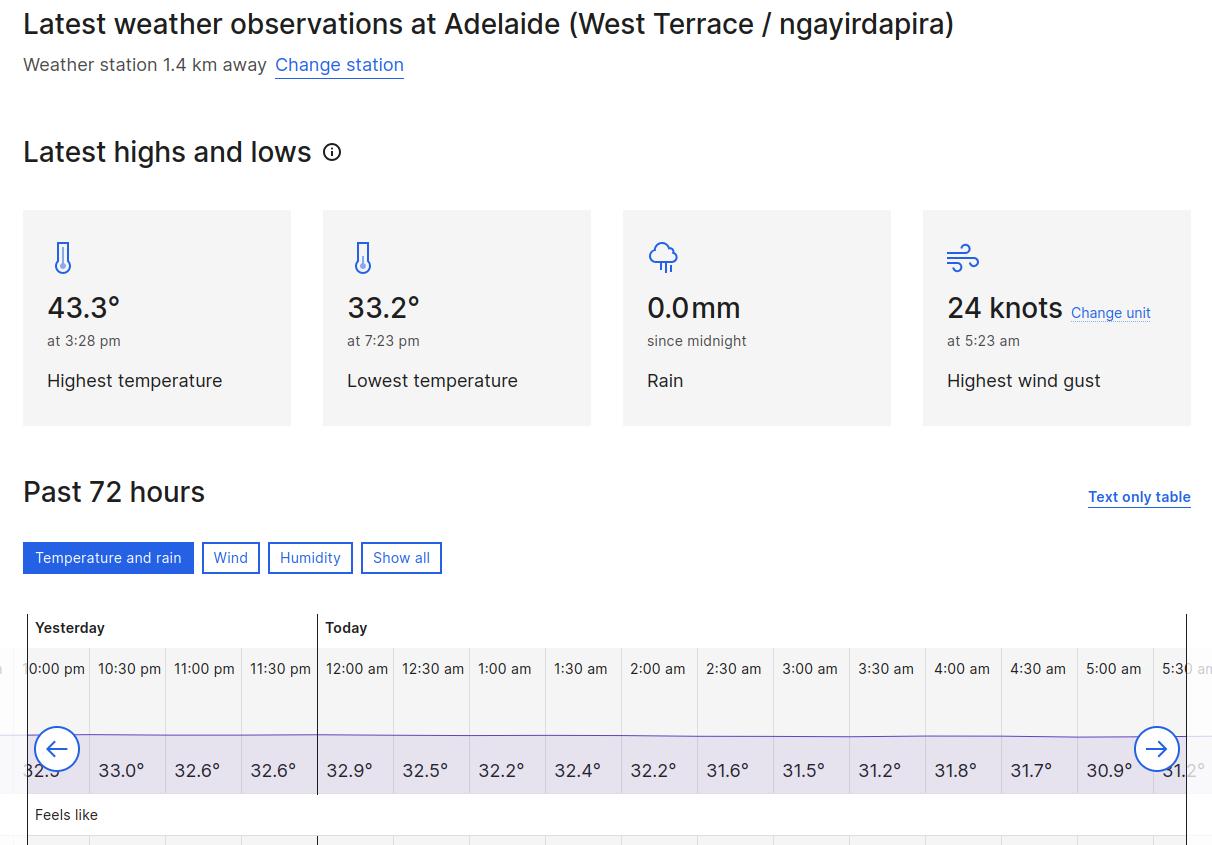Click the Past 72 hours heading
Viewport: 1212px width, 845px height.
pos(114,492)
